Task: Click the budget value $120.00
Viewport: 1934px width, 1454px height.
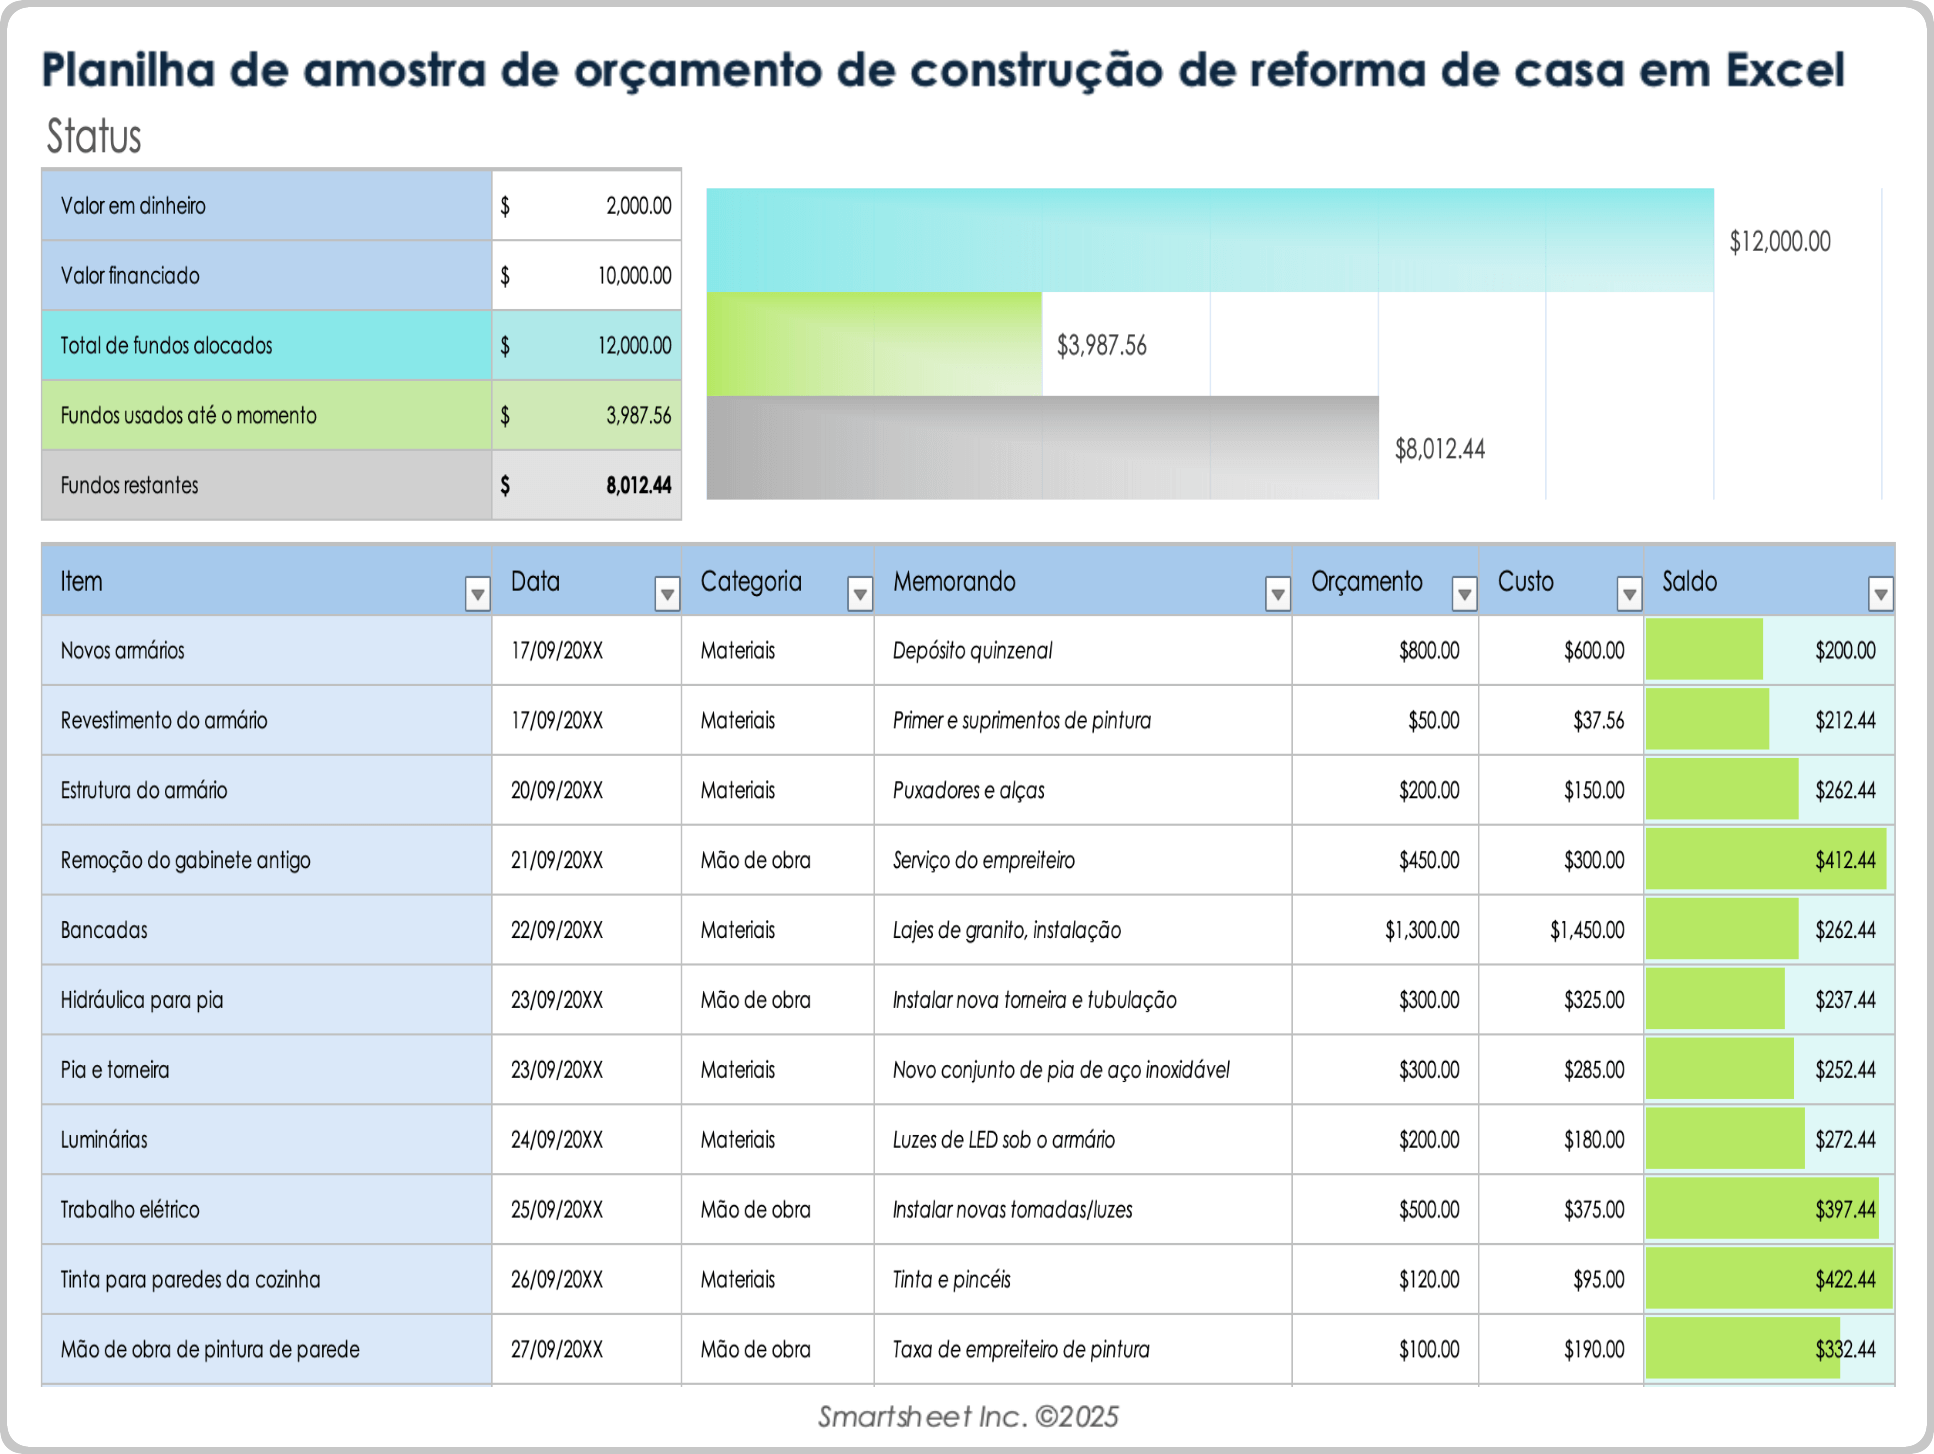Action: tap(1429, 1280)
